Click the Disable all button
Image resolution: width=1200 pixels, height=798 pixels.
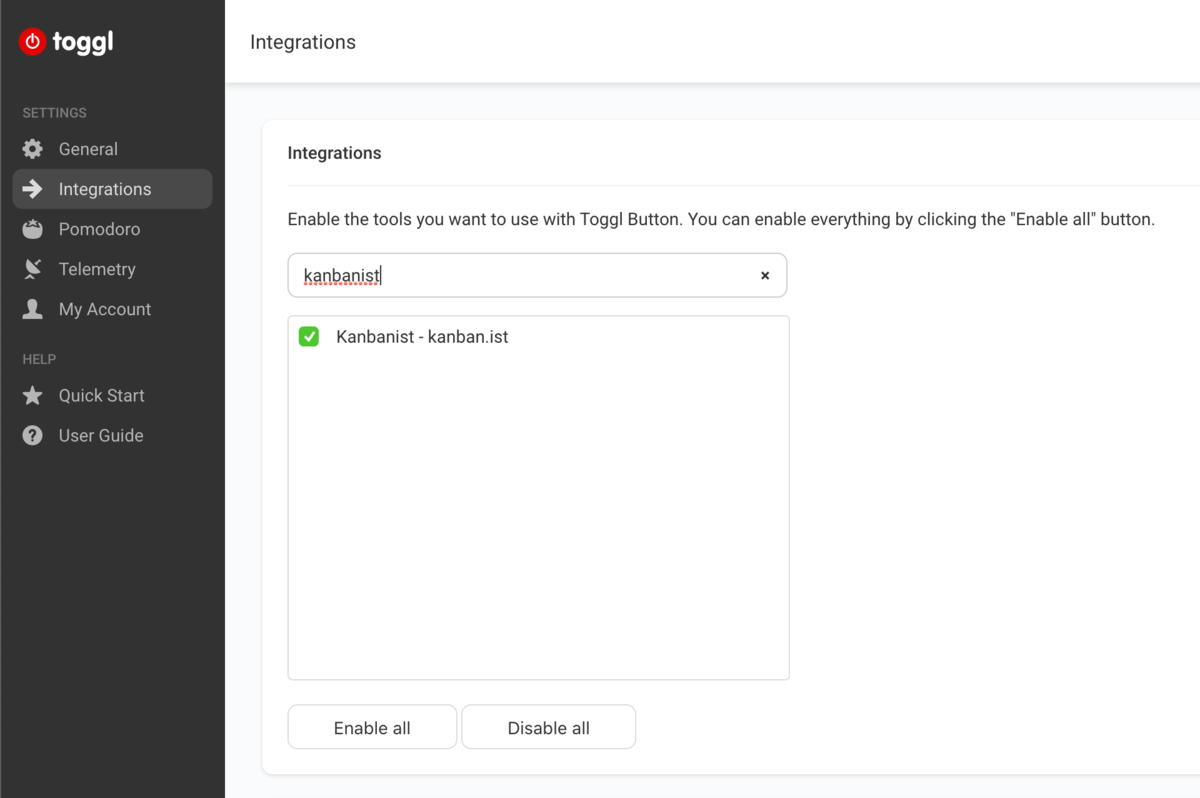pos(548,727)
